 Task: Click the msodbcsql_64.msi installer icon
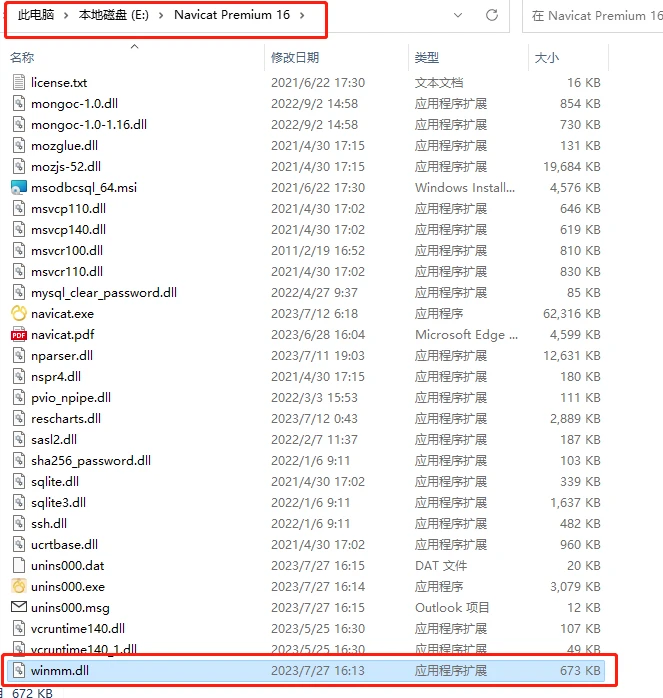pyautogui.click(x=19, y=188)
